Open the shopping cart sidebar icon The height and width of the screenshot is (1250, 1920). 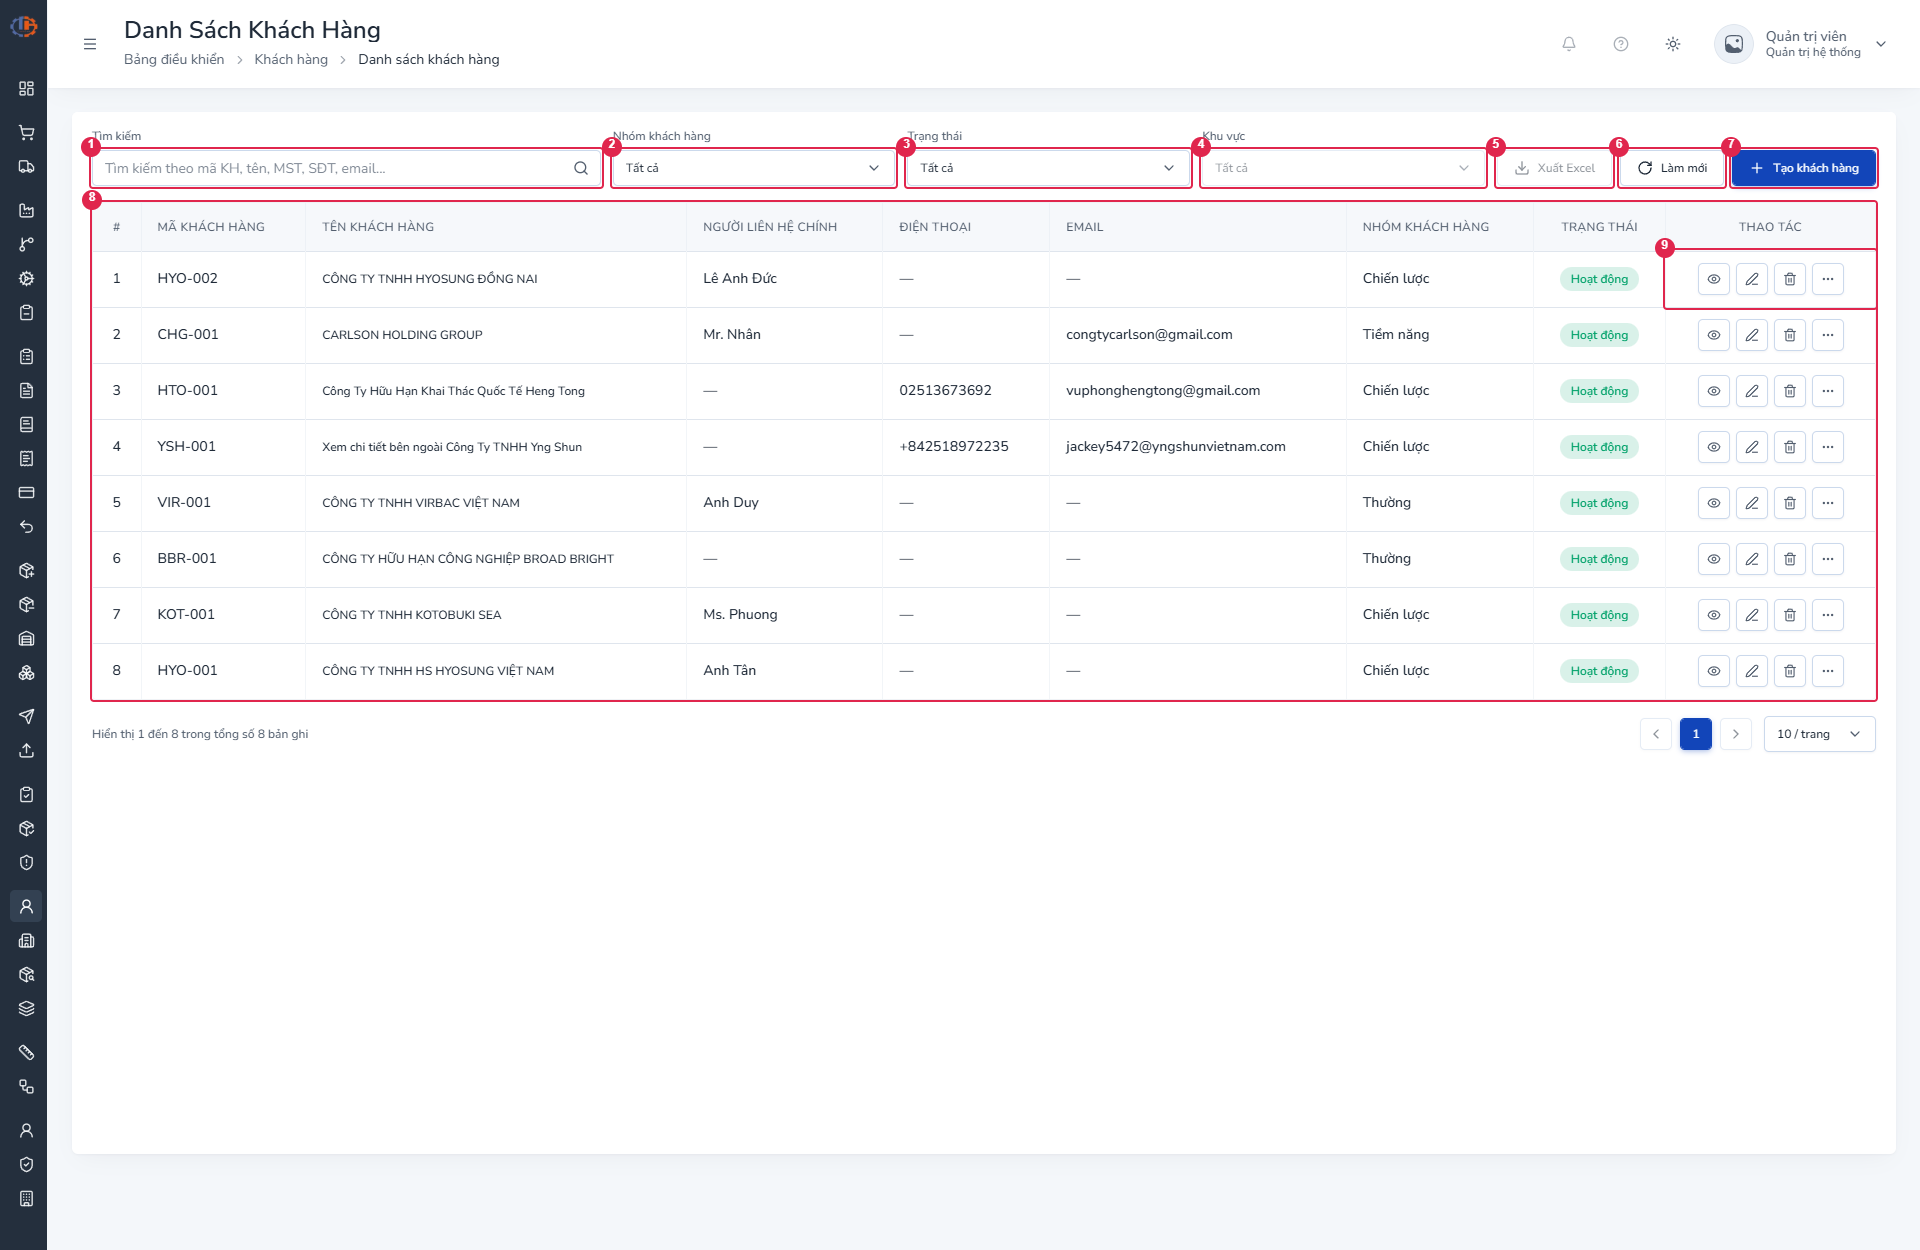(27, 132)
